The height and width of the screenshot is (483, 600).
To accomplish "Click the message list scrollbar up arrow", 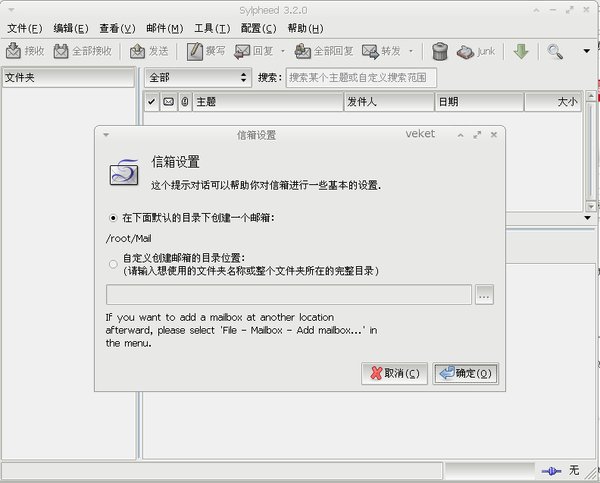I will click(590, 96).
